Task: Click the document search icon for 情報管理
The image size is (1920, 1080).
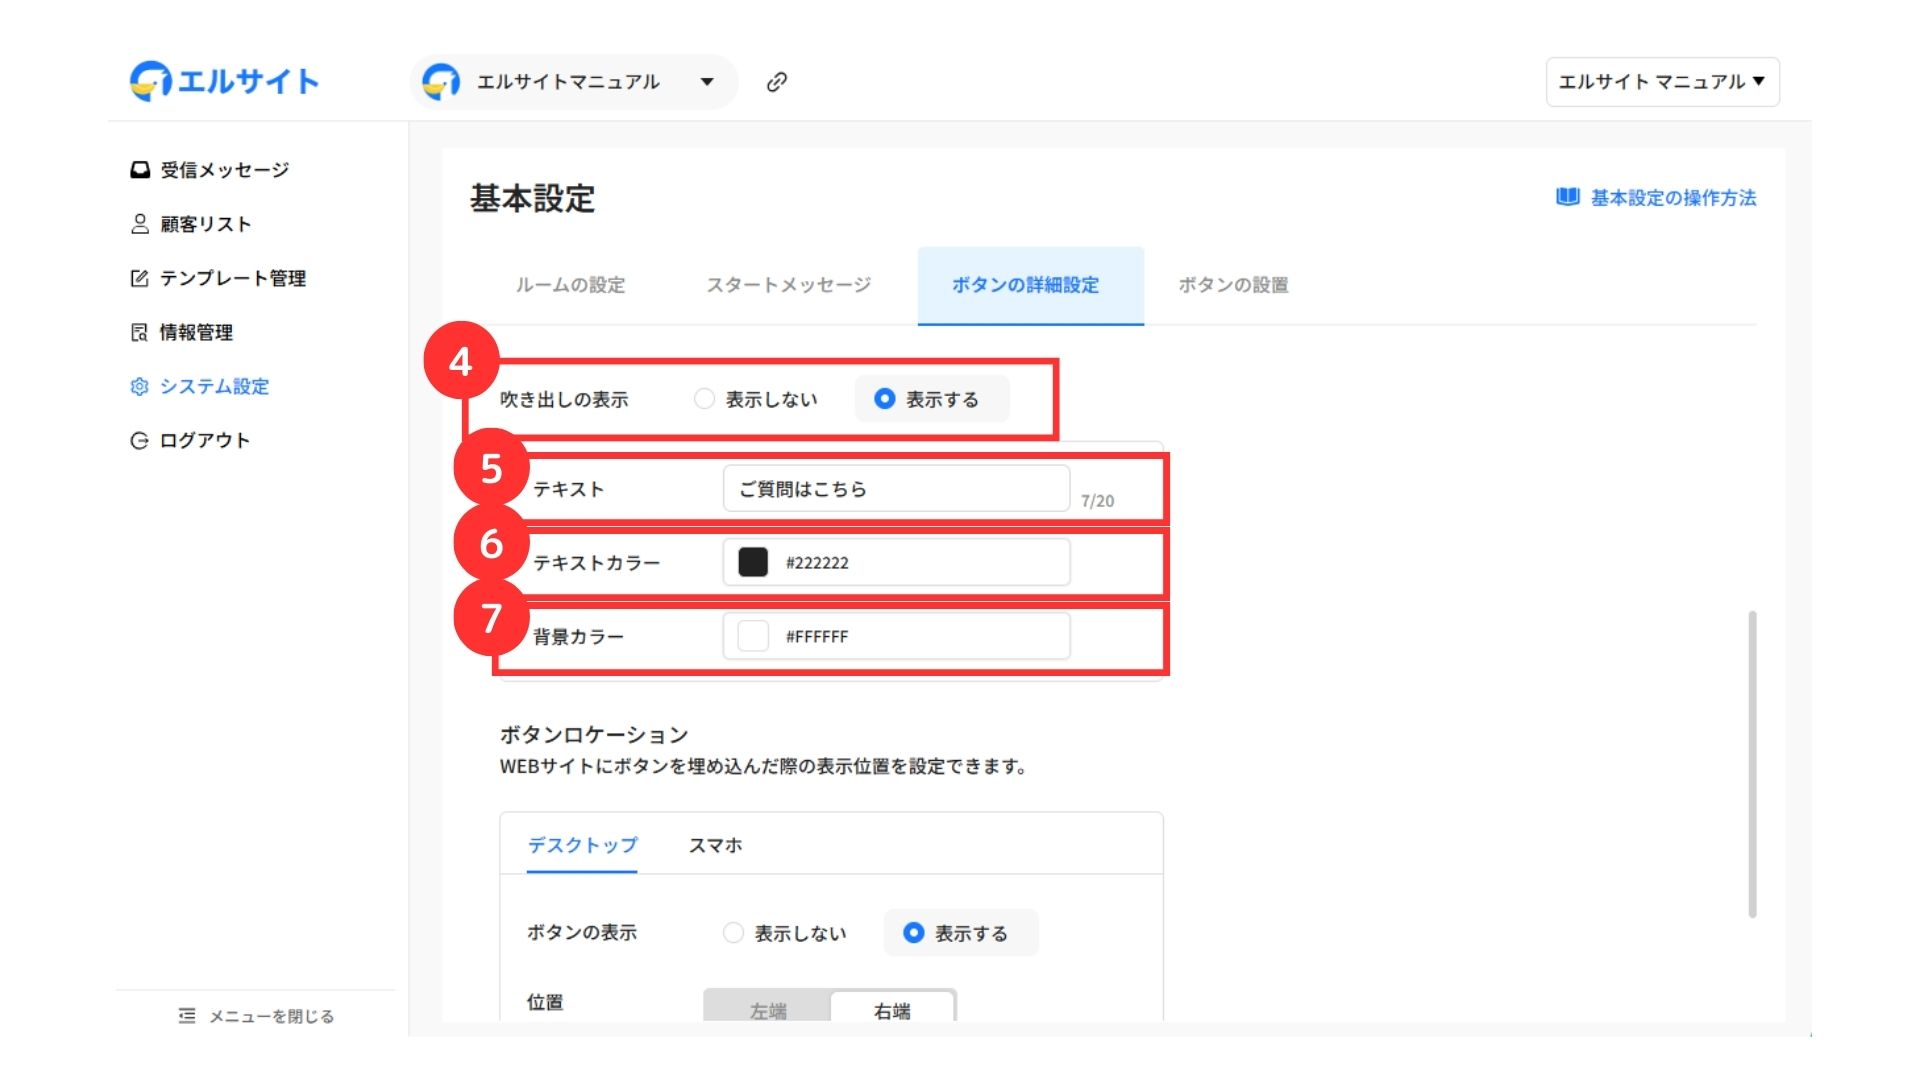Action: coord(140,332)
